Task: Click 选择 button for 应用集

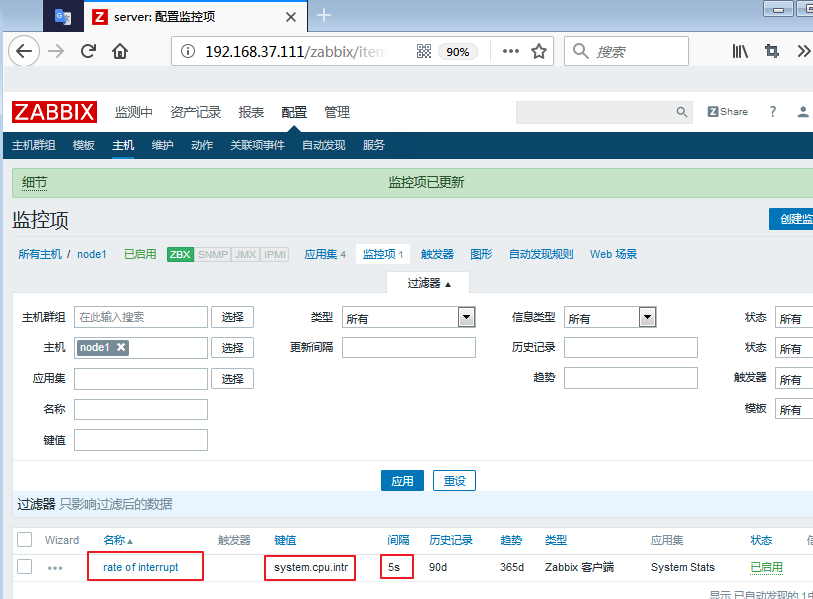Action: pos(232,379)
